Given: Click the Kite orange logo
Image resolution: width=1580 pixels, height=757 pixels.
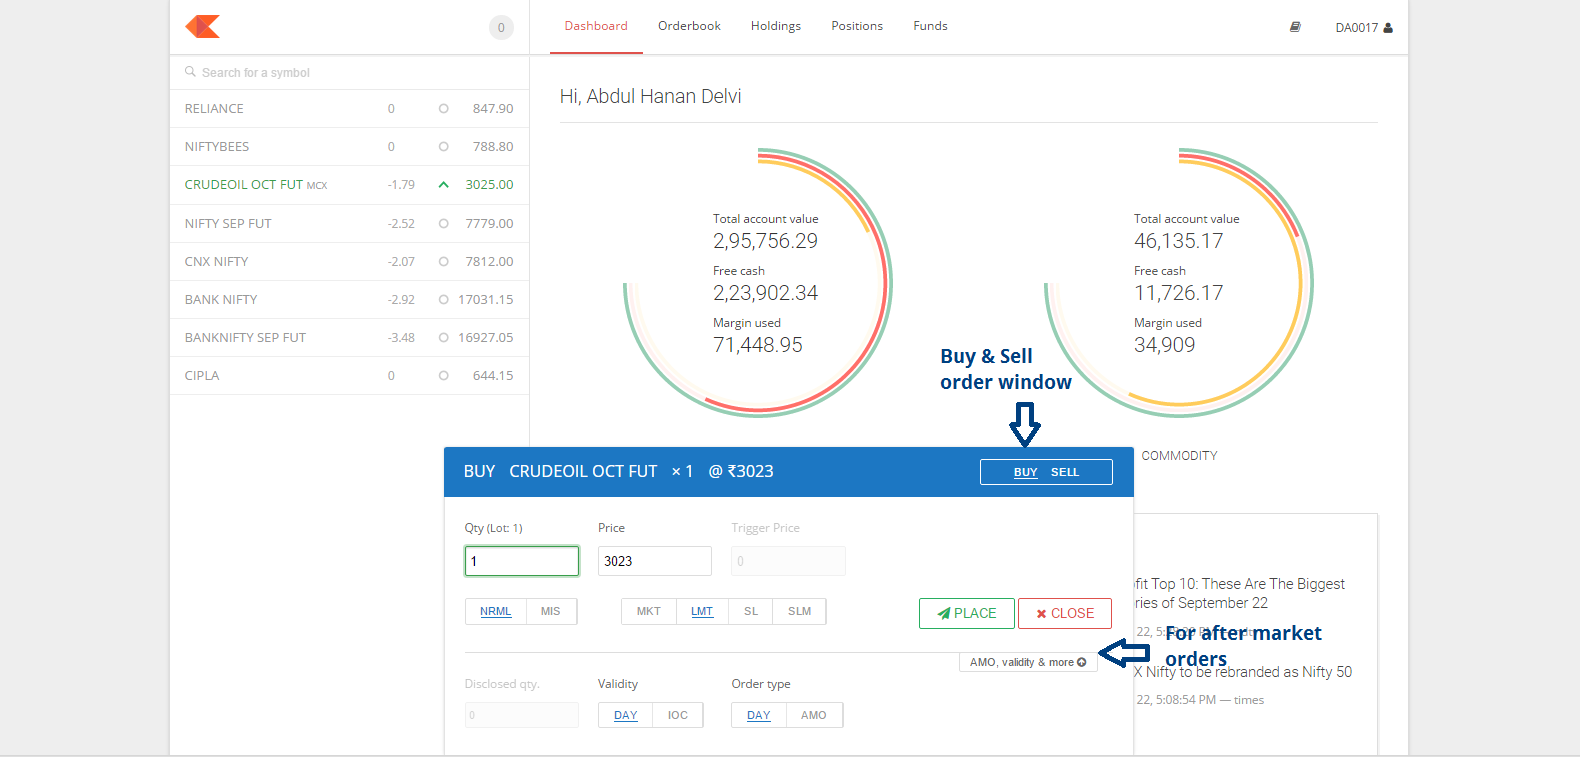Looking at the screenshot, I should point(202,27).
